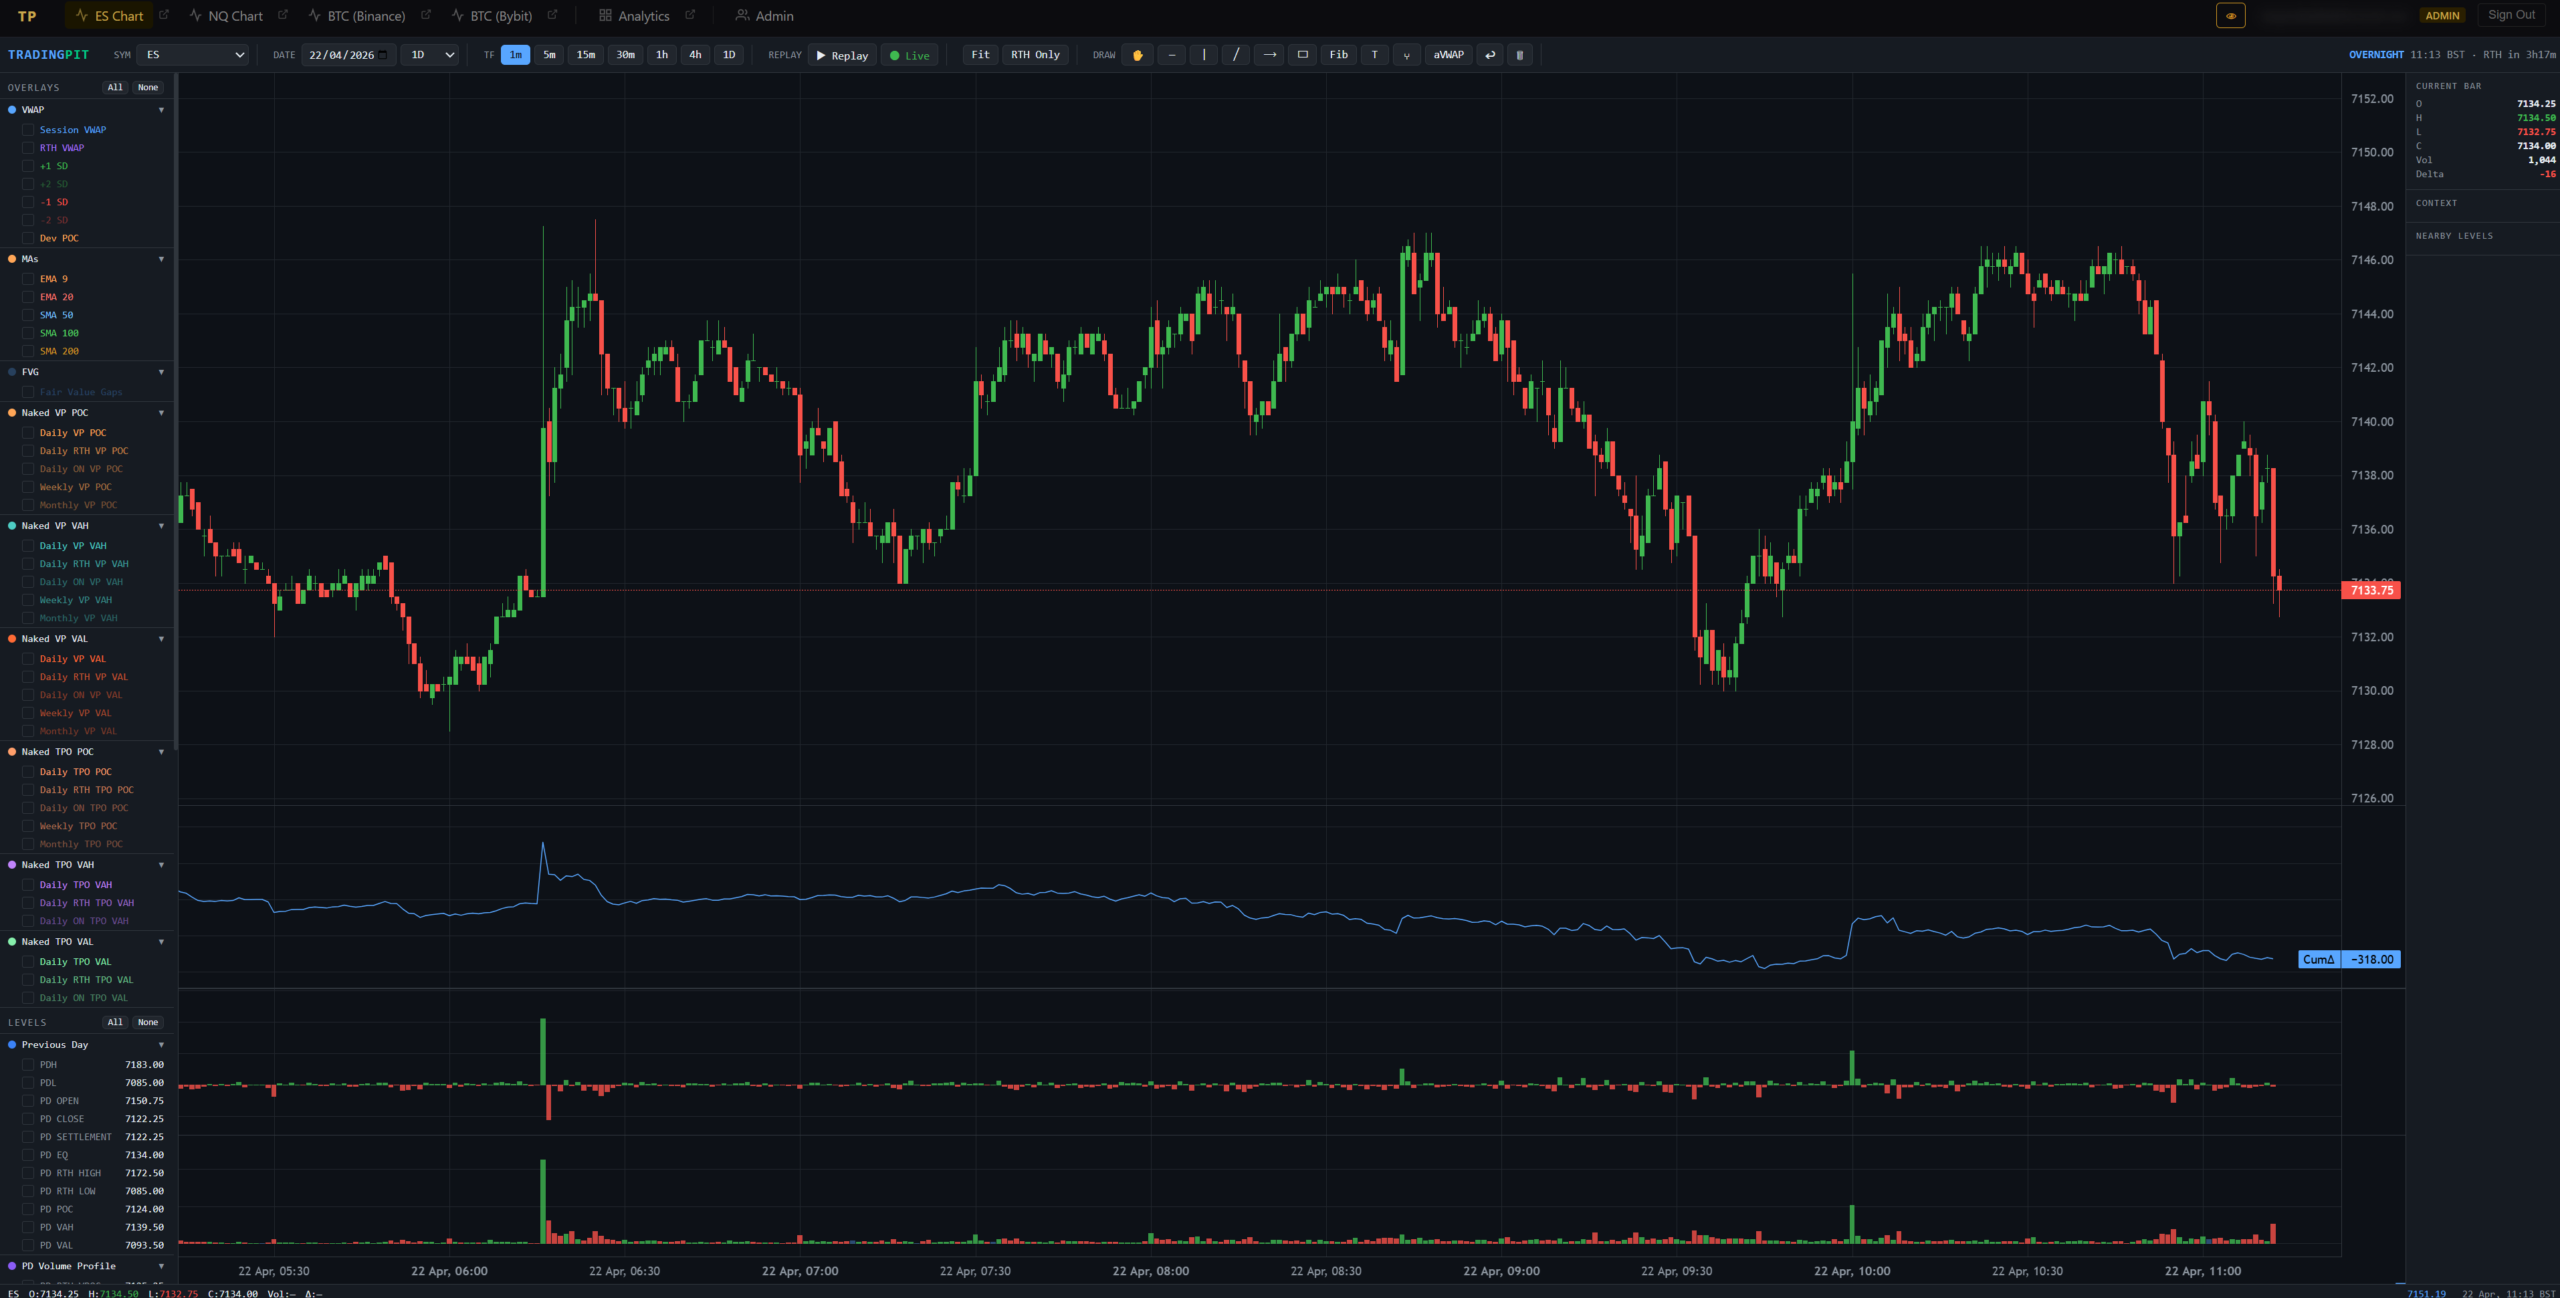Select the hand pan drawing tool
2560x1298 pixels.
1137,55
